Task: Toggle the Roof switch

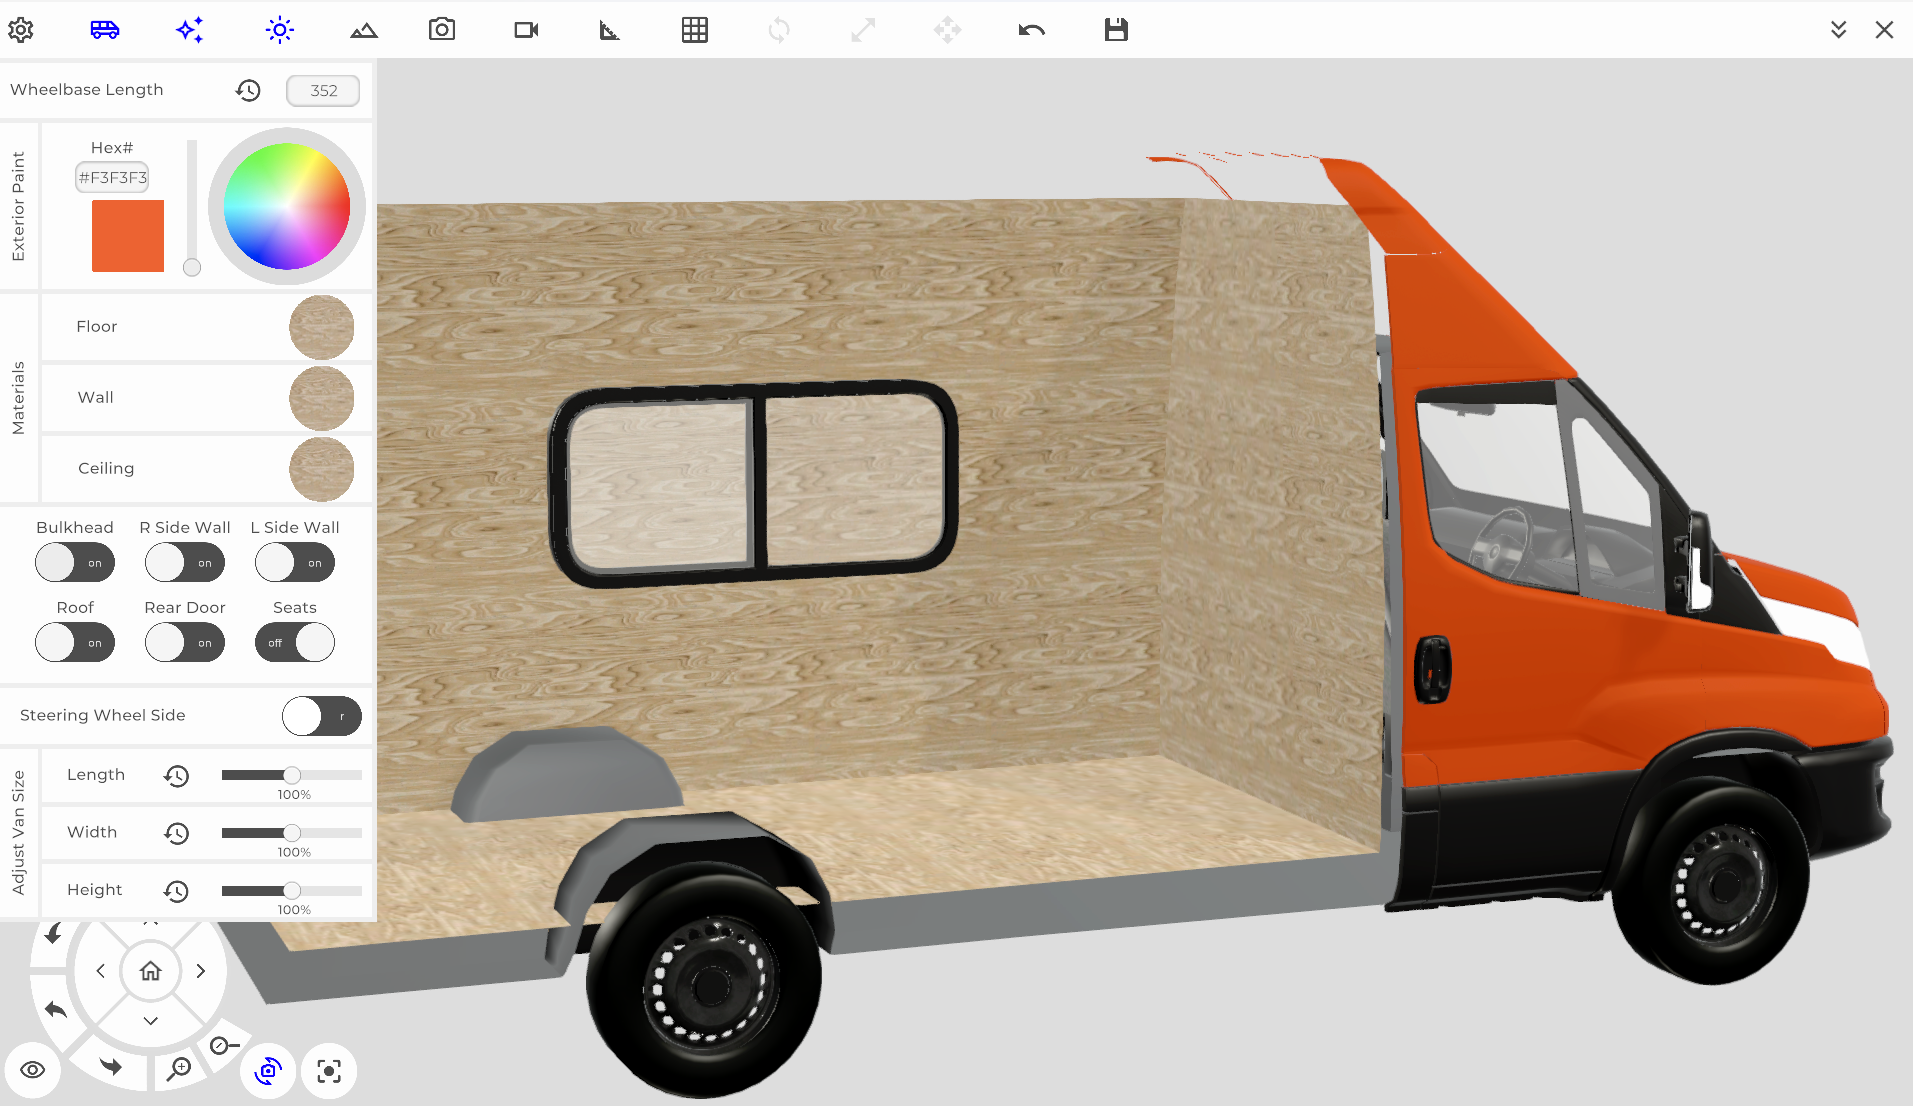Action: click(75, 642)
